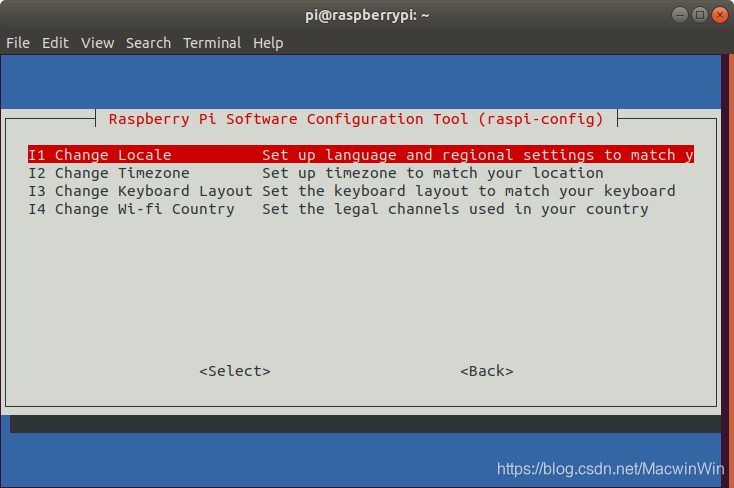Click the raspi-config dialog title text
The height and width of the screenshot is (488, 734).
pyautogui.click(x=356, y=119)
